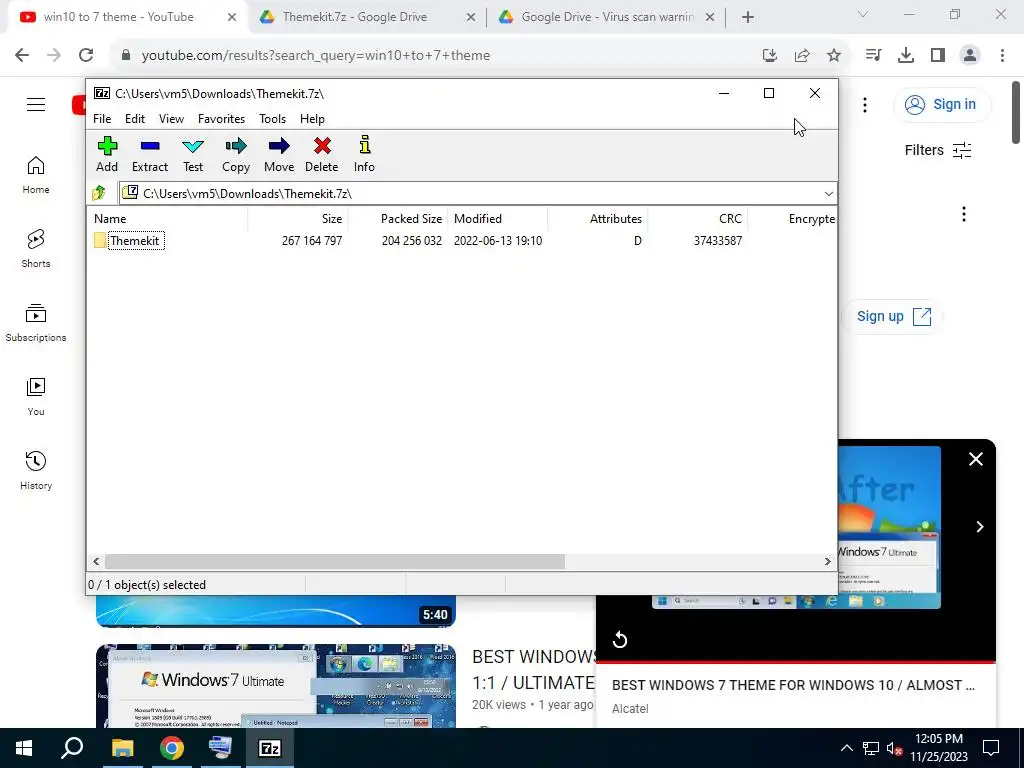Open Info for the archive
The image size is (1024, 768).
coord(364,154)
